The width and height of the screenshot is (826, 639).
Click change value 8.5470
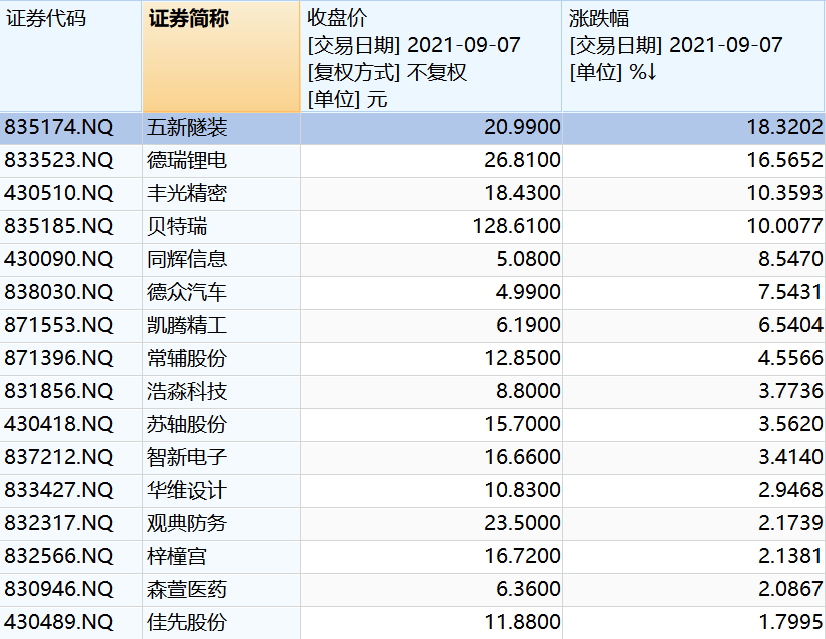point(791,259)
